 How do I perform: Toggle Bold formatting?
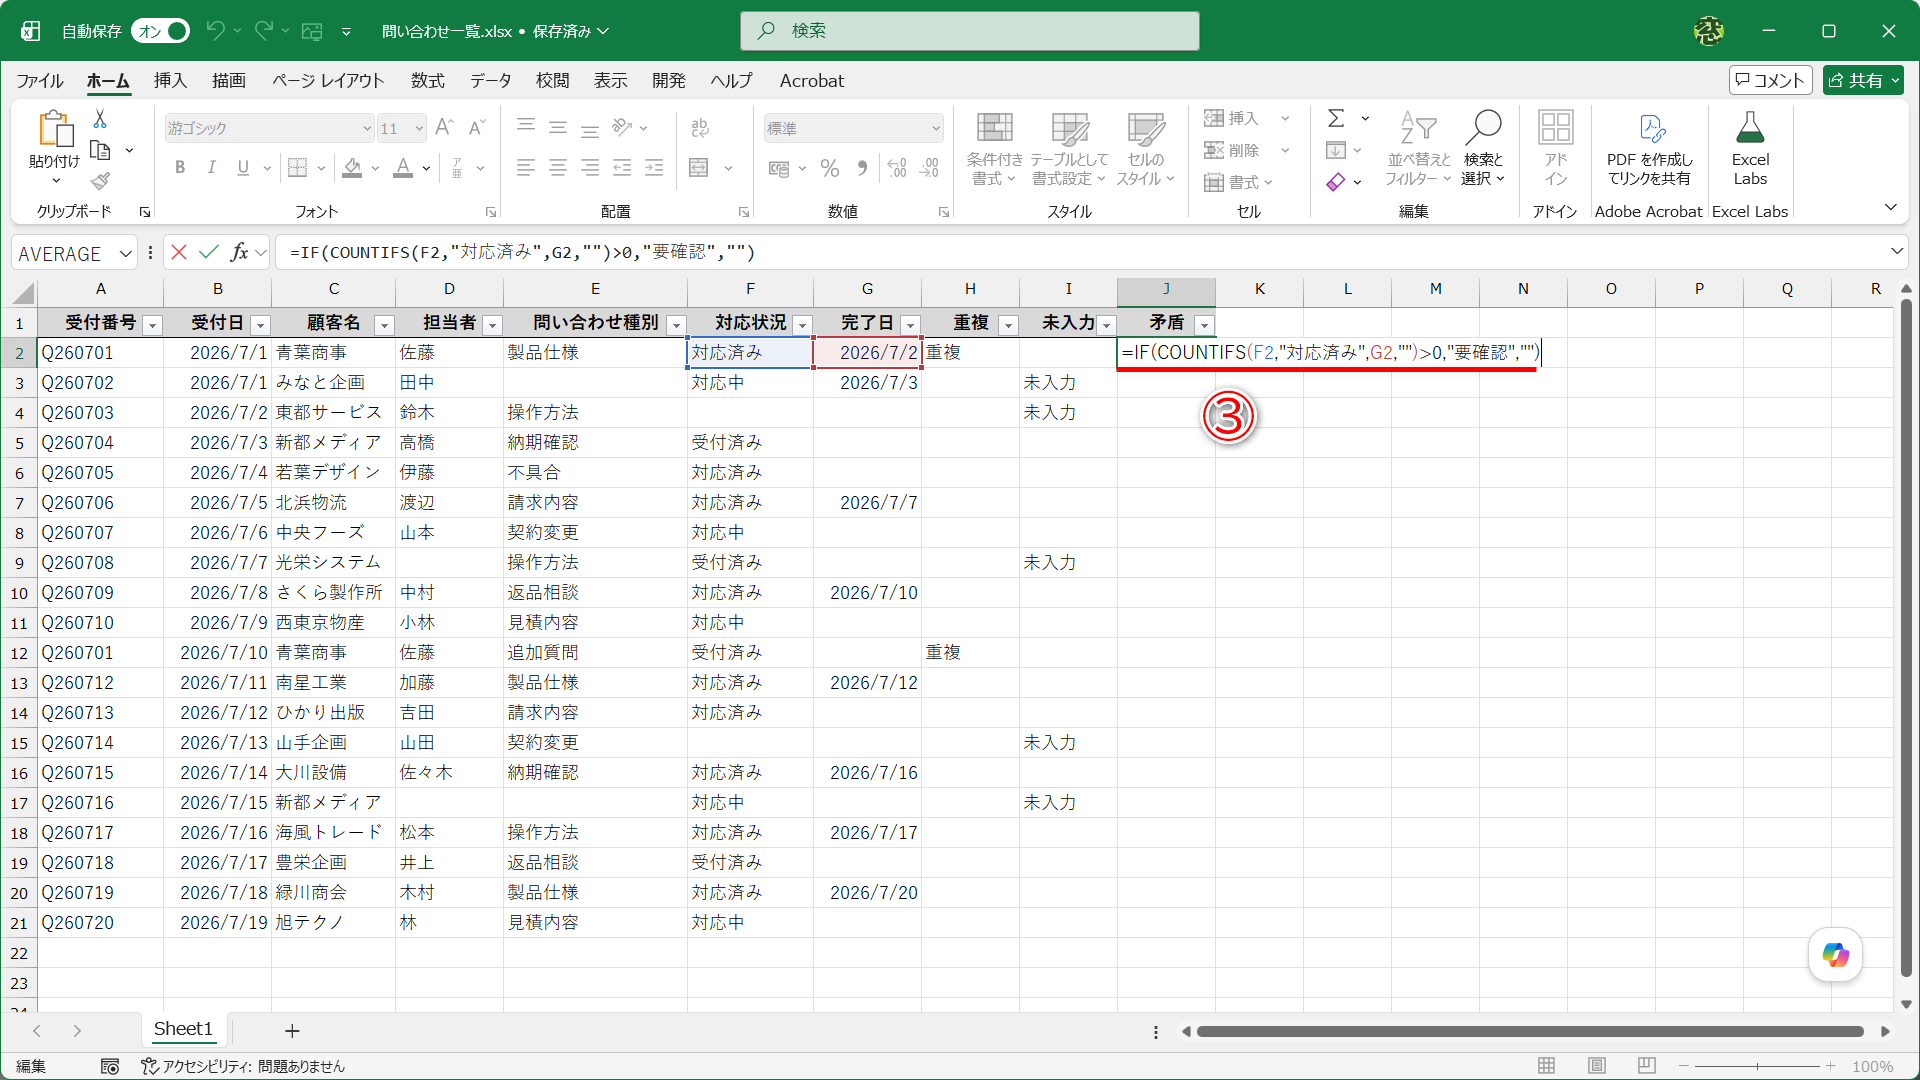[180, 168]
